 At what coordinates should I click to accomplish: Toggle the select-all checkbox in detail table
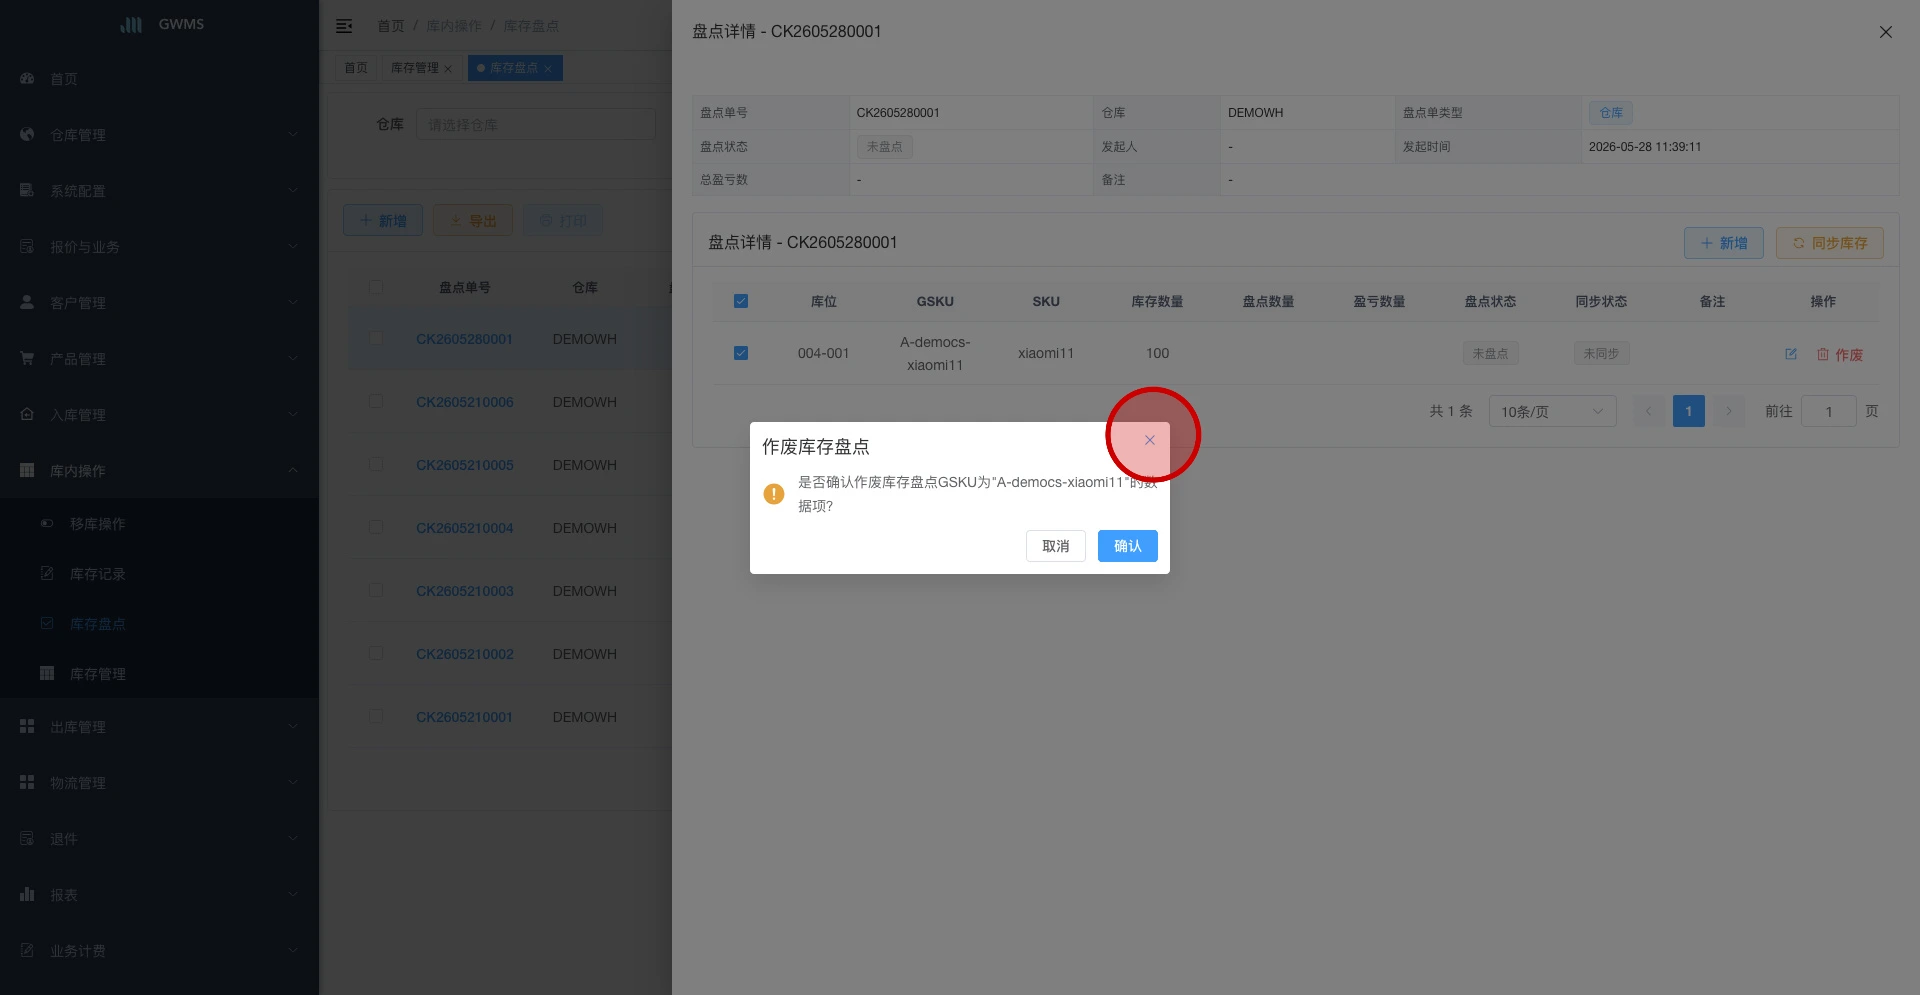741,301
